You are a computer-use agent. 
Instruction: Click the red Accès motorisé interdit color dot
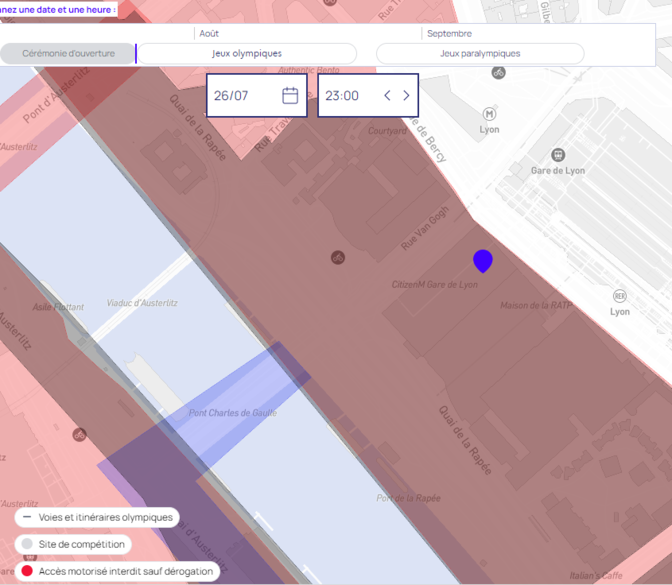point(27,571)
